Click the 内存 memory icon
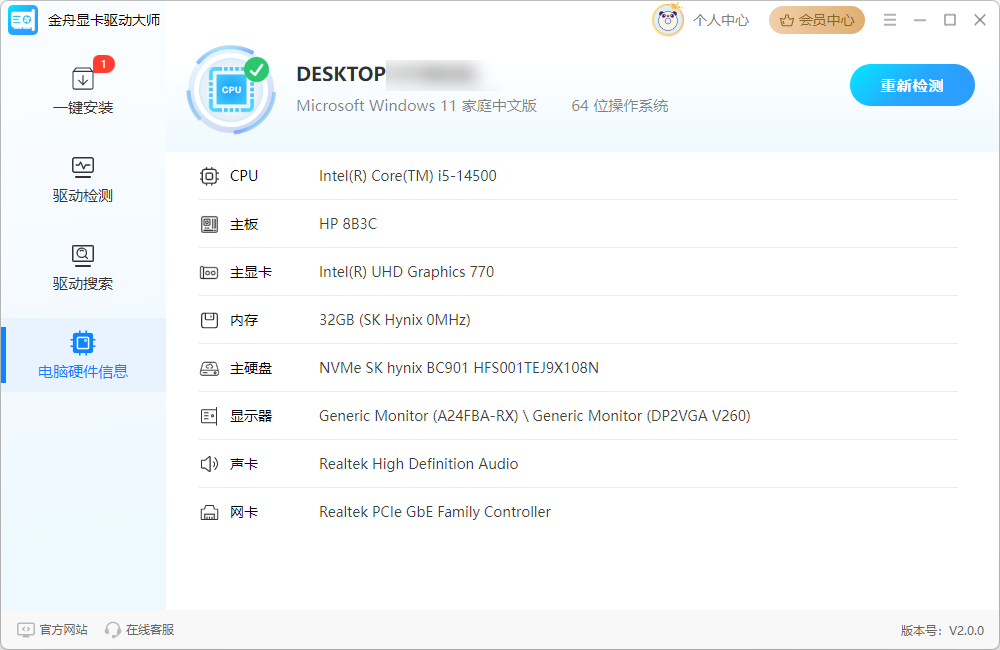The width and height of the screenshot is (1000, 650). pos(209,320)
